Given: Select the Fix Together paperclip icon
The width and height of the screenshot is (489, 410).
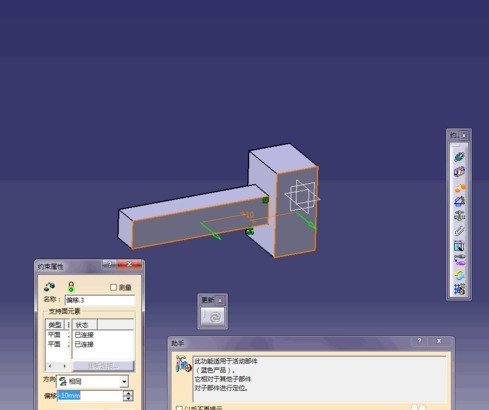Looking at the screenshot, I should click(459, 231).
